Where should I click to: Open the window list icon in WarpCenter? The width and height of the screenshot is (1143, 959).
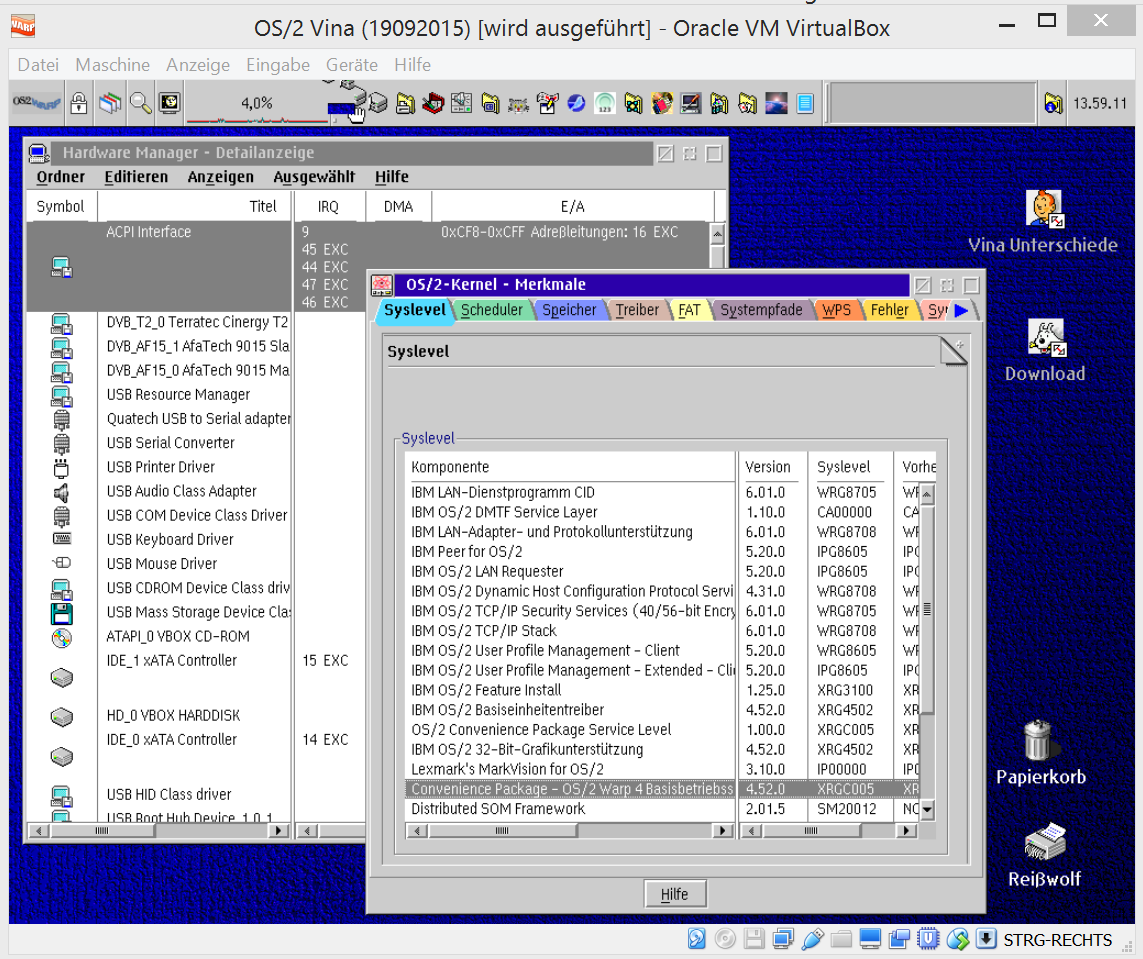tap(110, 103)
